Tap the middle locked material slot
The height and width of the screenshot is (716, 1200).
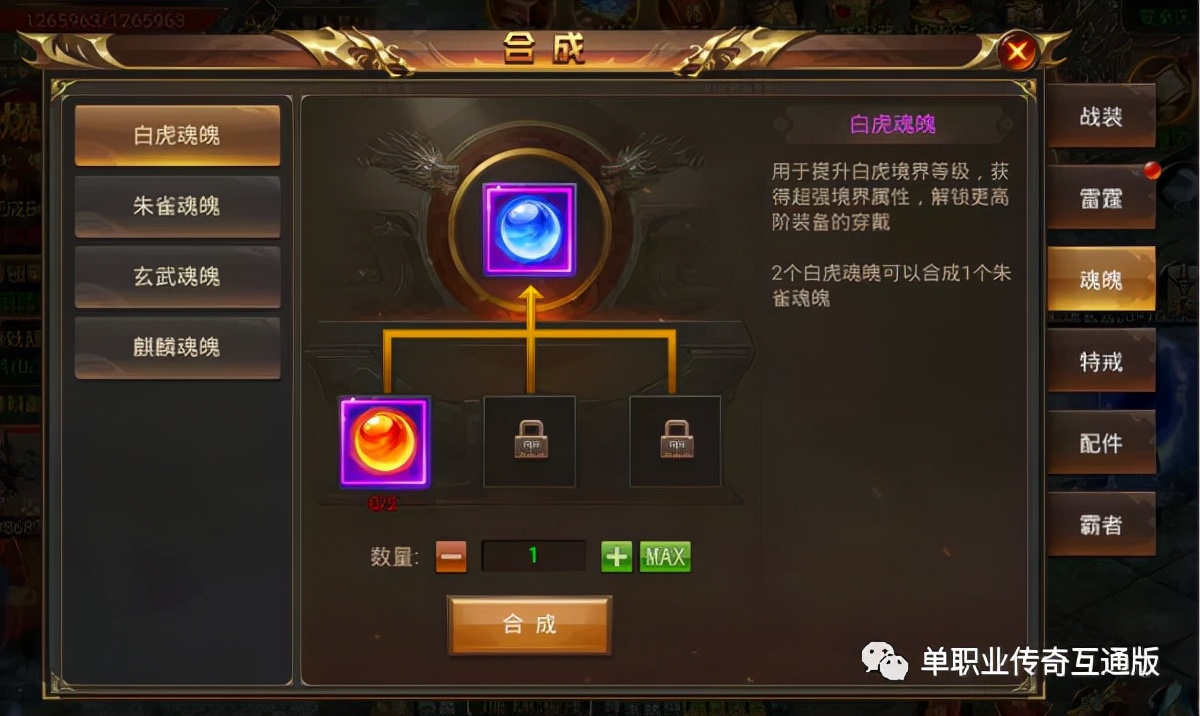pos(530,441)
